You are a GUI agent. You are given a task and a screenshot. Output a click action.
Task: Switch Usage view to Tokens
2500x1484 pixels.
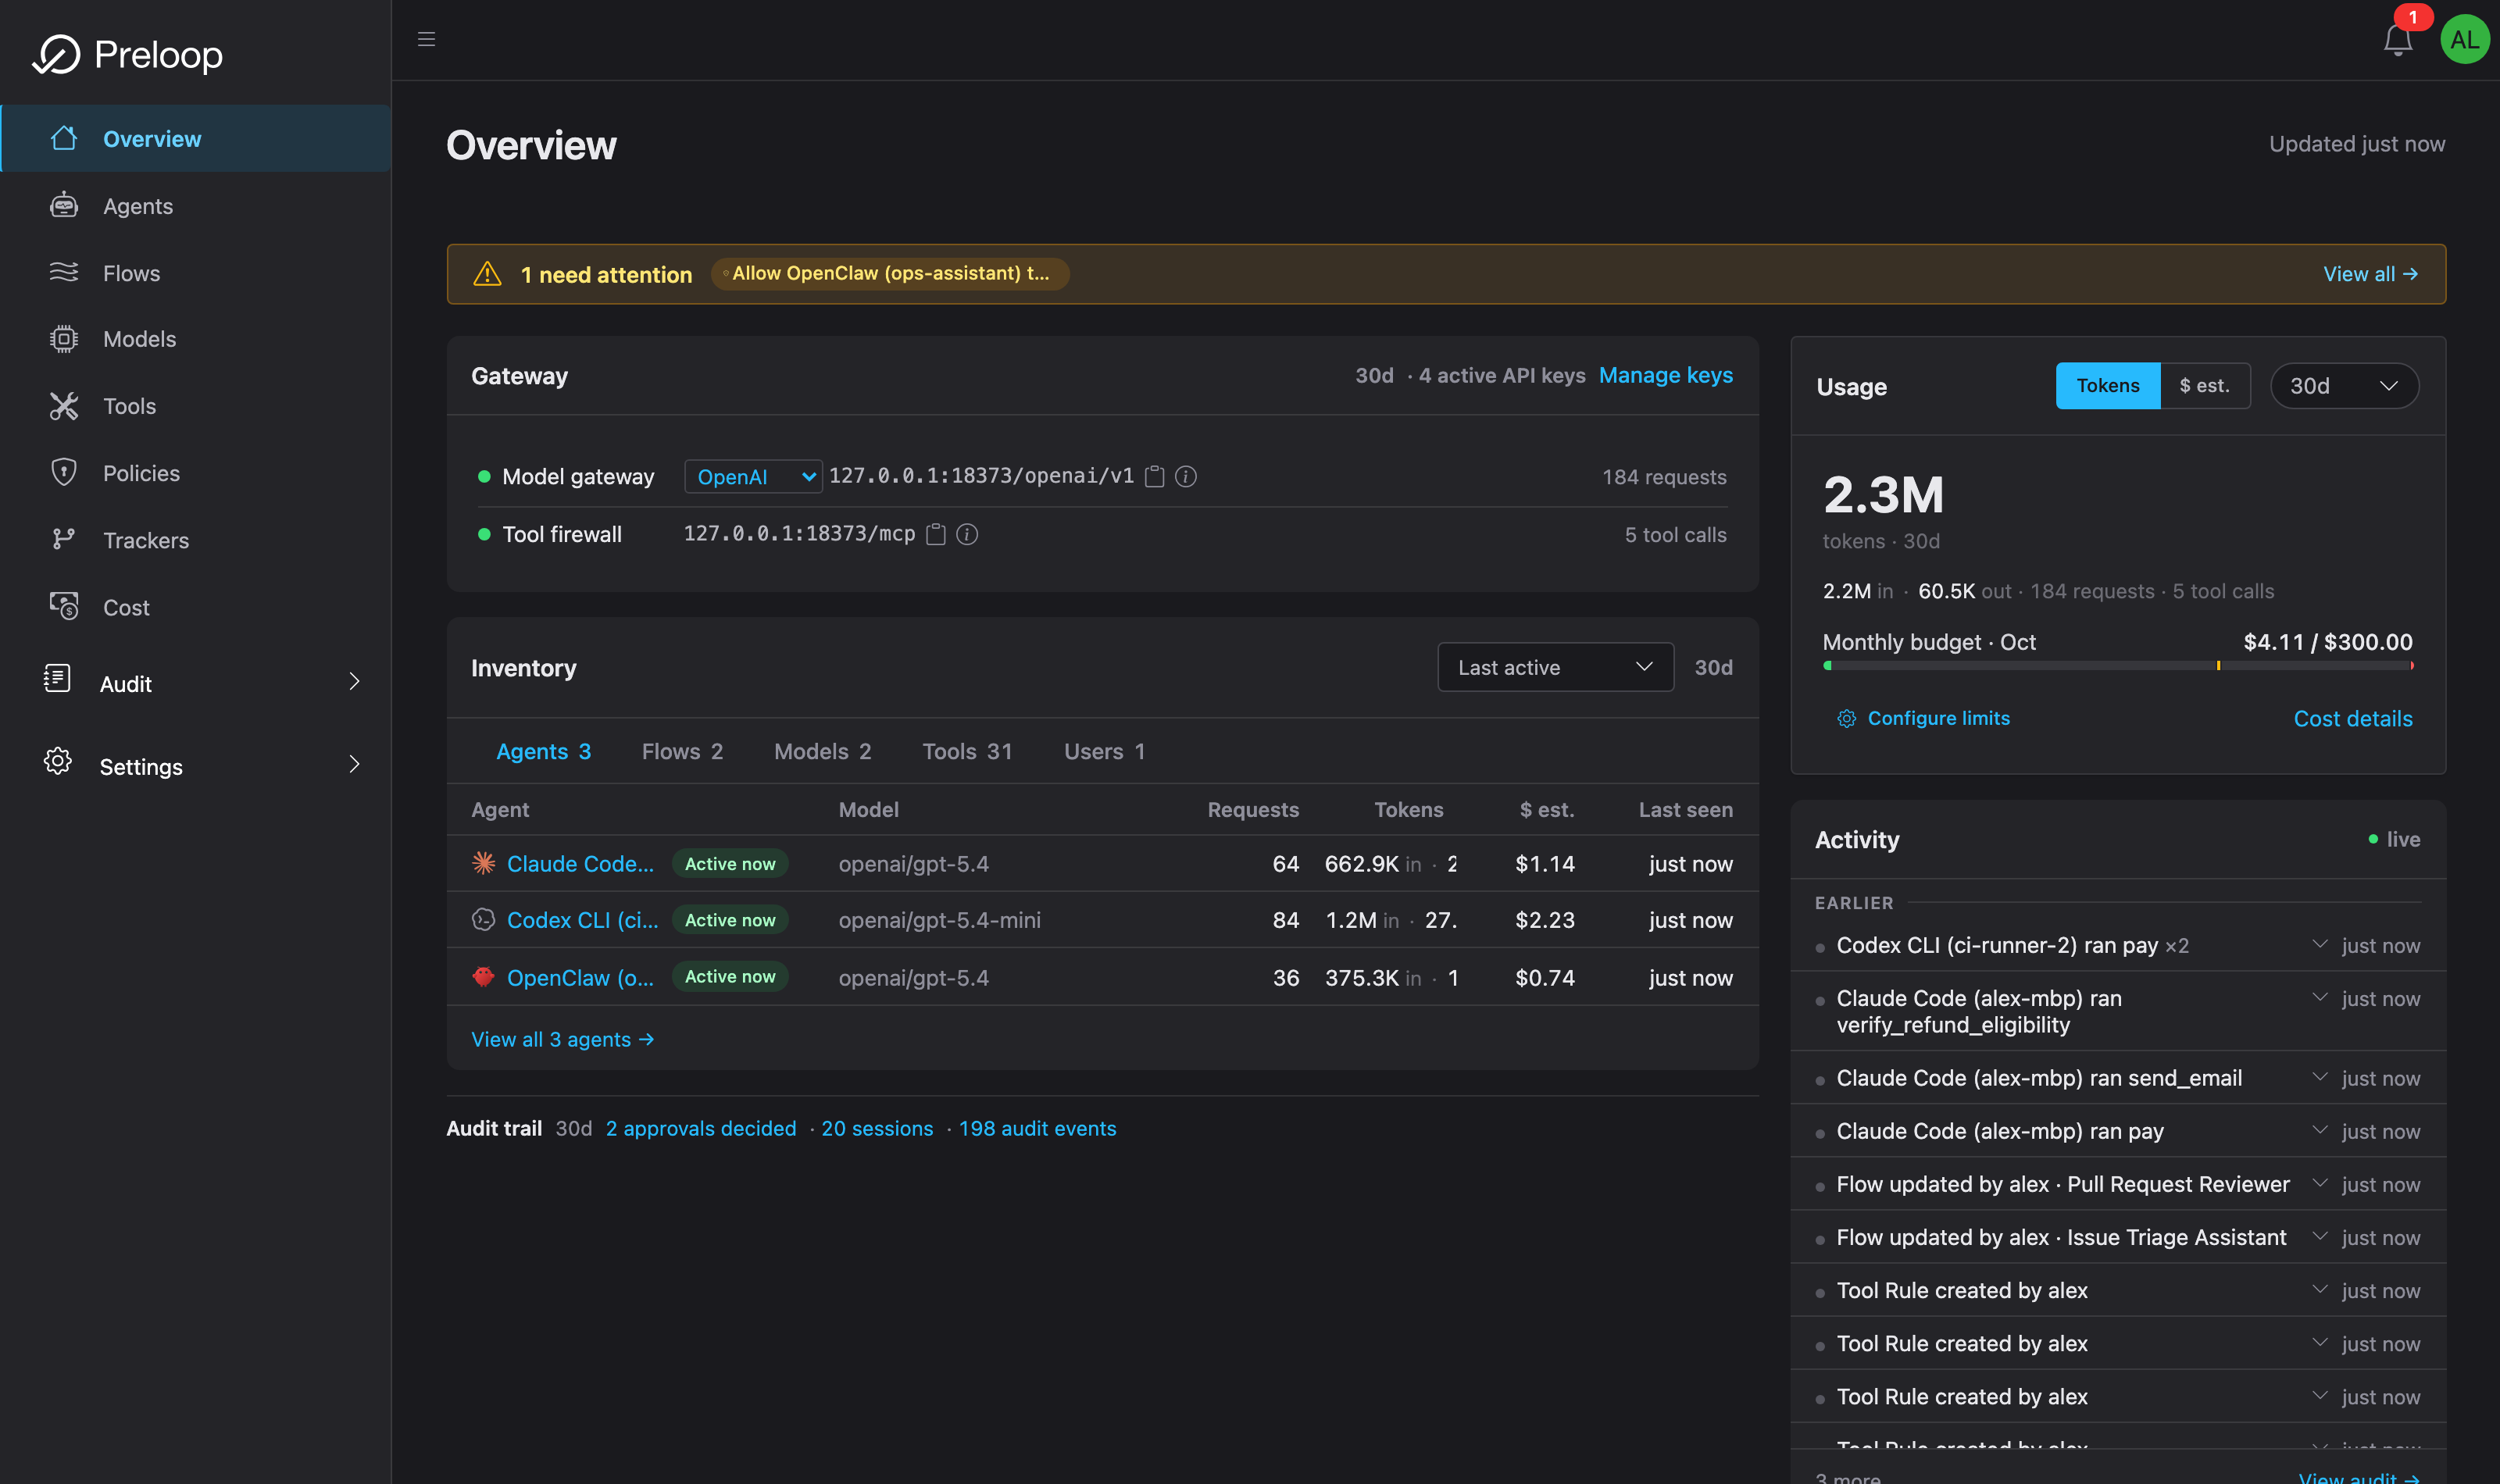click(x=2107, y=386)
